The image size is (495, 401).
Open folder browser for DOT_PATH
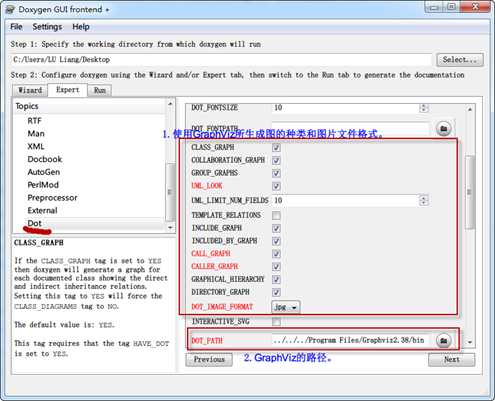443,340
